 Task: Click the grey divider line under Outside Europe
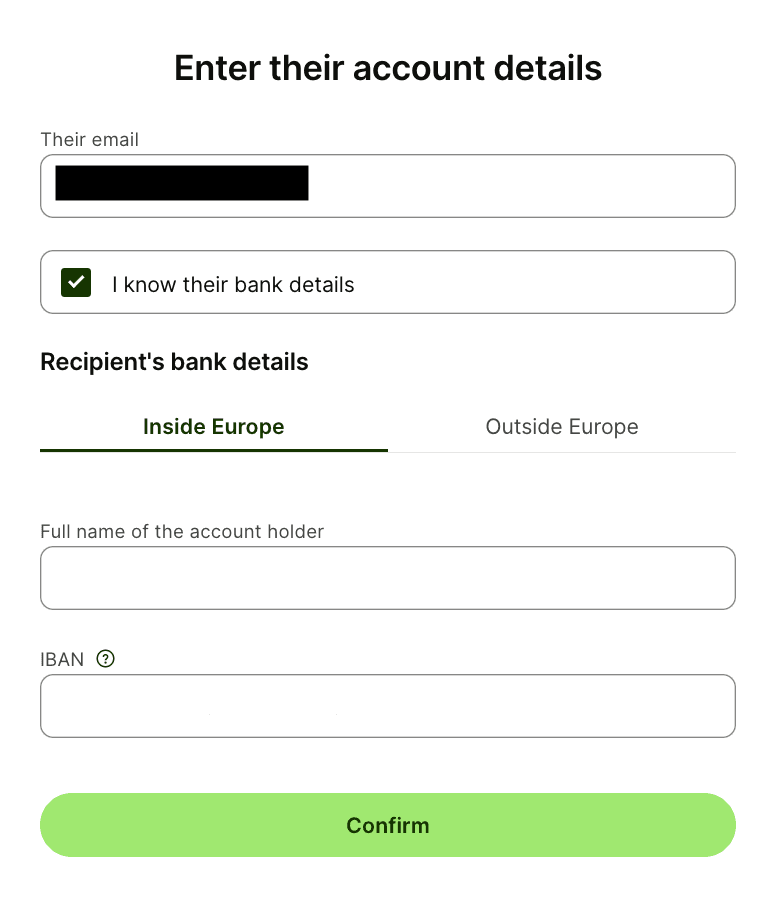561,452
